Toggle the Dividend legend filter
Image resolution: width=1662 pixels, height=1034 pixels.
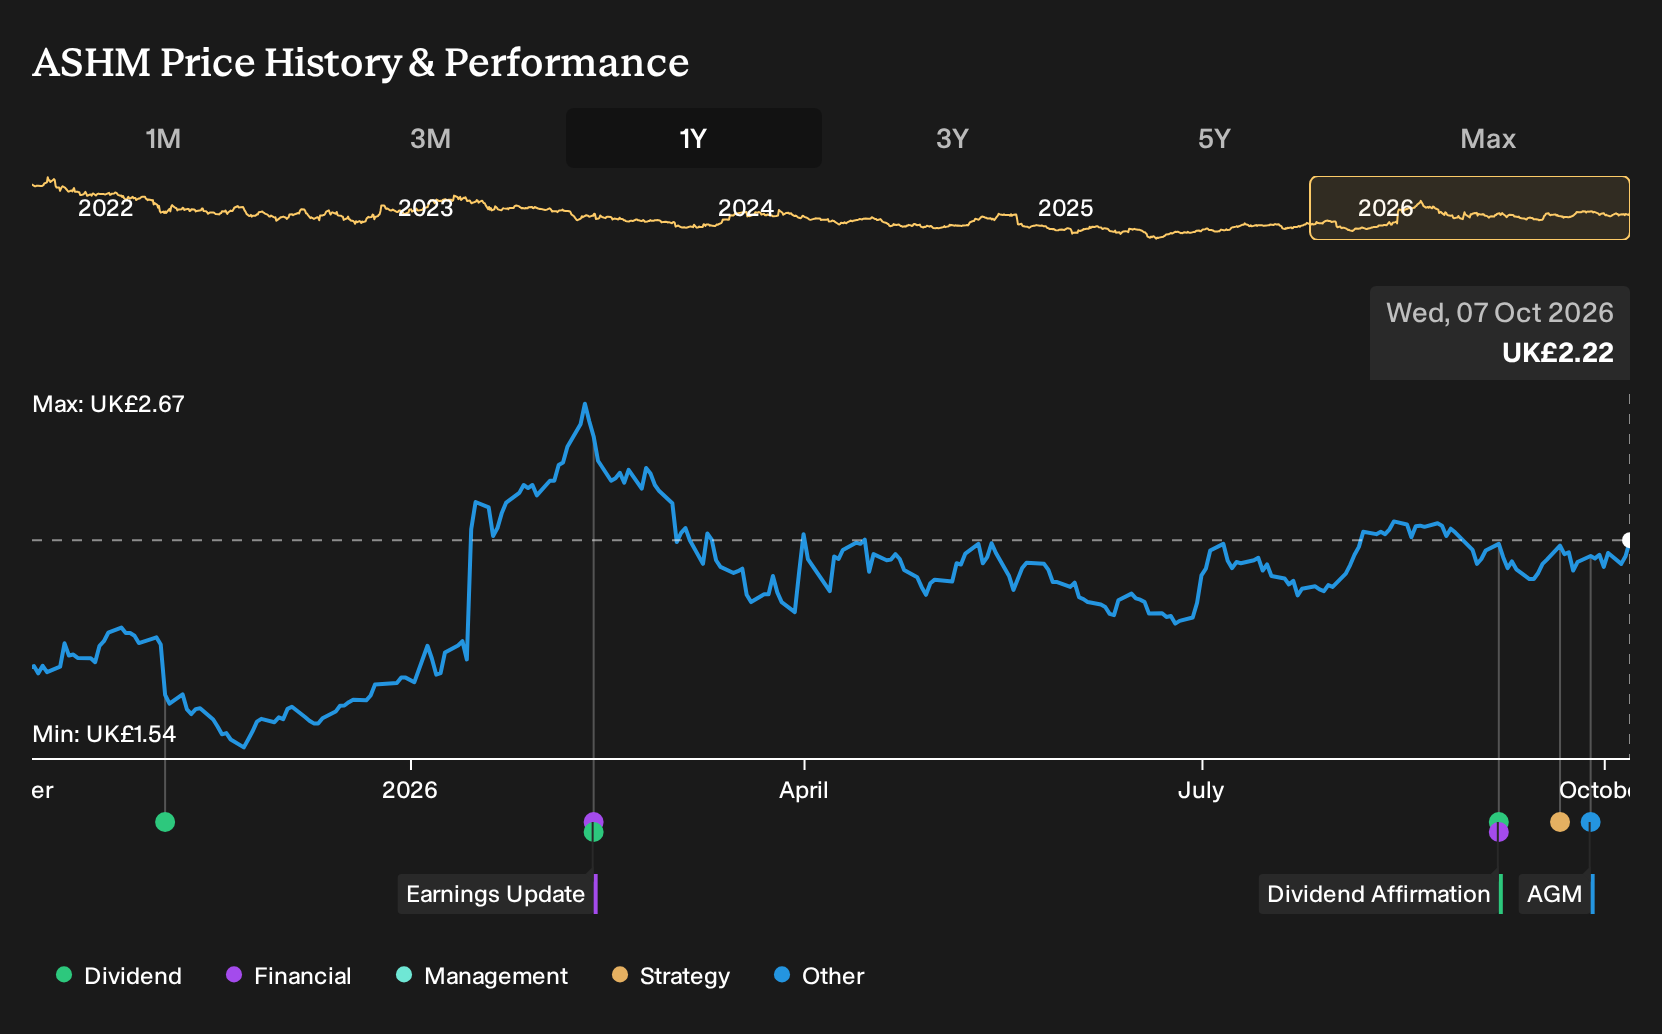(x=119, y=976)
